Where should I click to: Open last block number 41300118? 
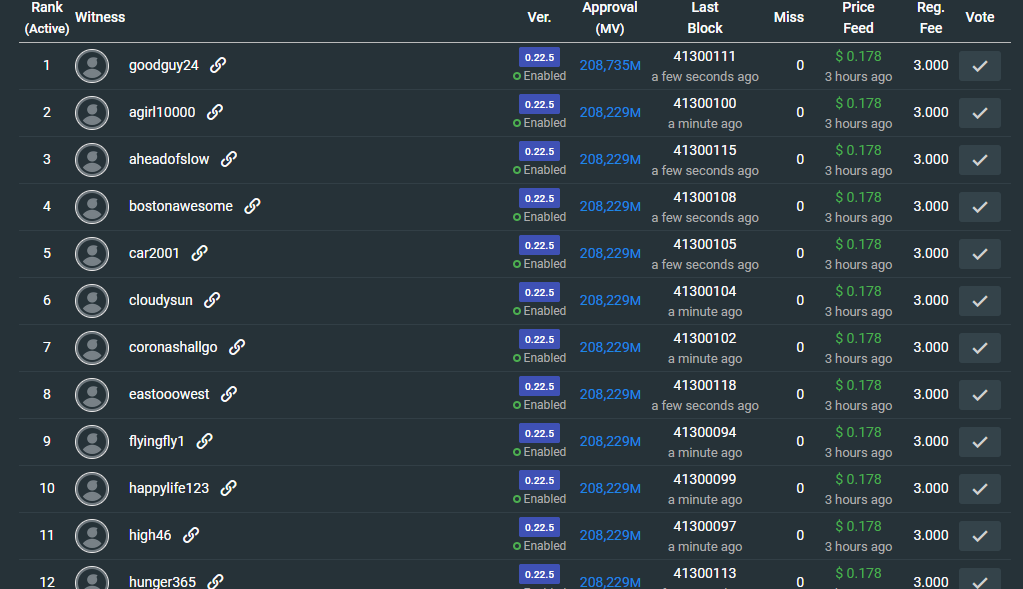click(x=704, y=385)
